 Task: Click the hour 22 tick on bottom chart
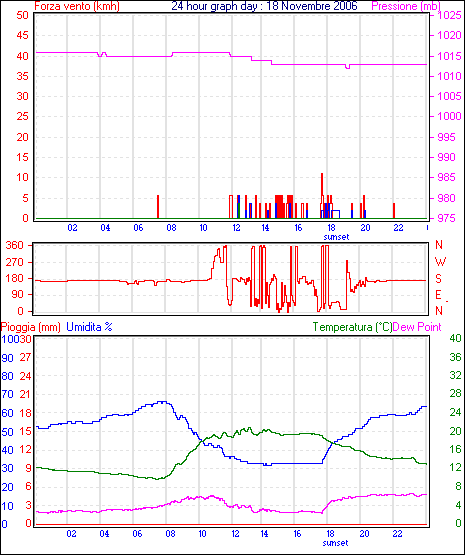[398, 534]
